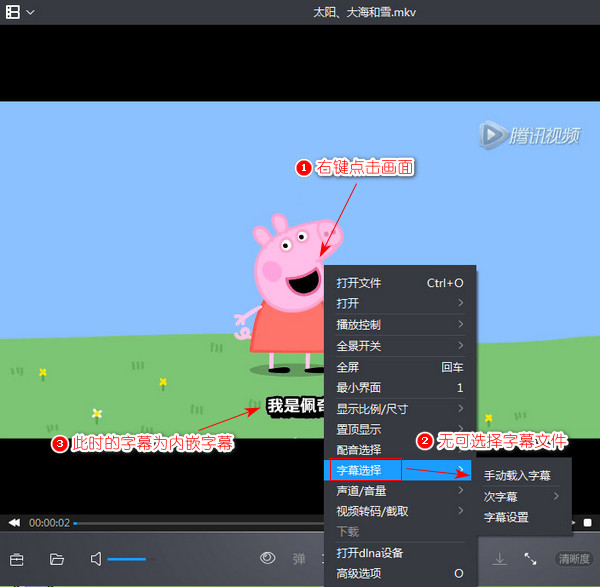Open the toolbox icon at bottom left

click(x=16, y=559)
